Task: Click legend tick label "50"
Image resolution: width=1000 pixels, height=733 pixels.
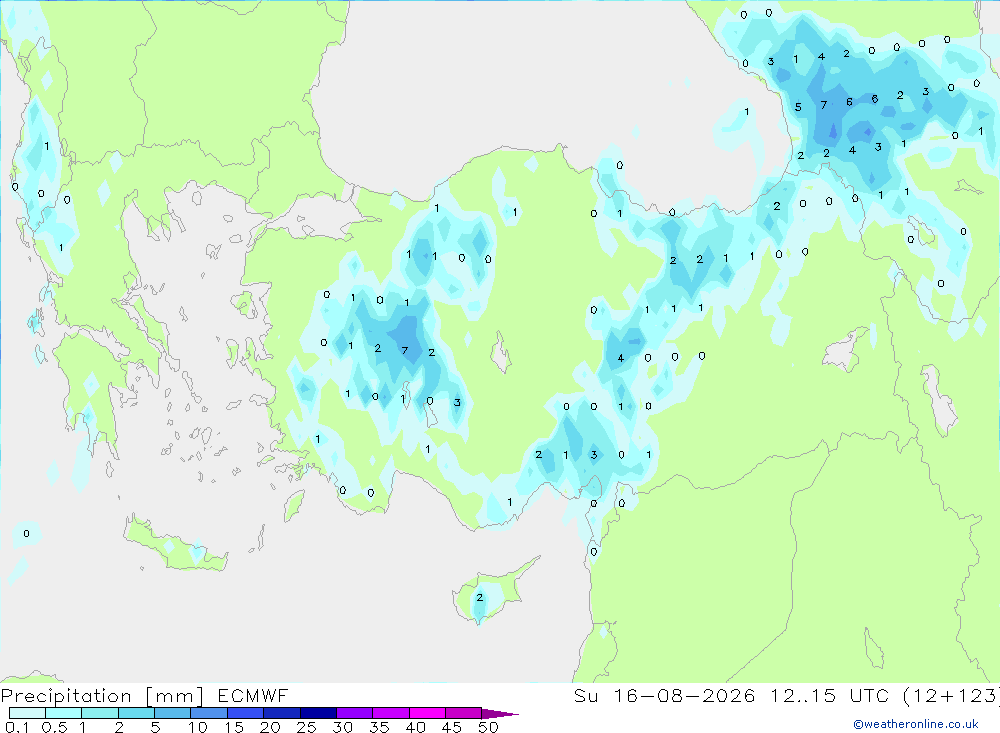Action: coord(488,727)
